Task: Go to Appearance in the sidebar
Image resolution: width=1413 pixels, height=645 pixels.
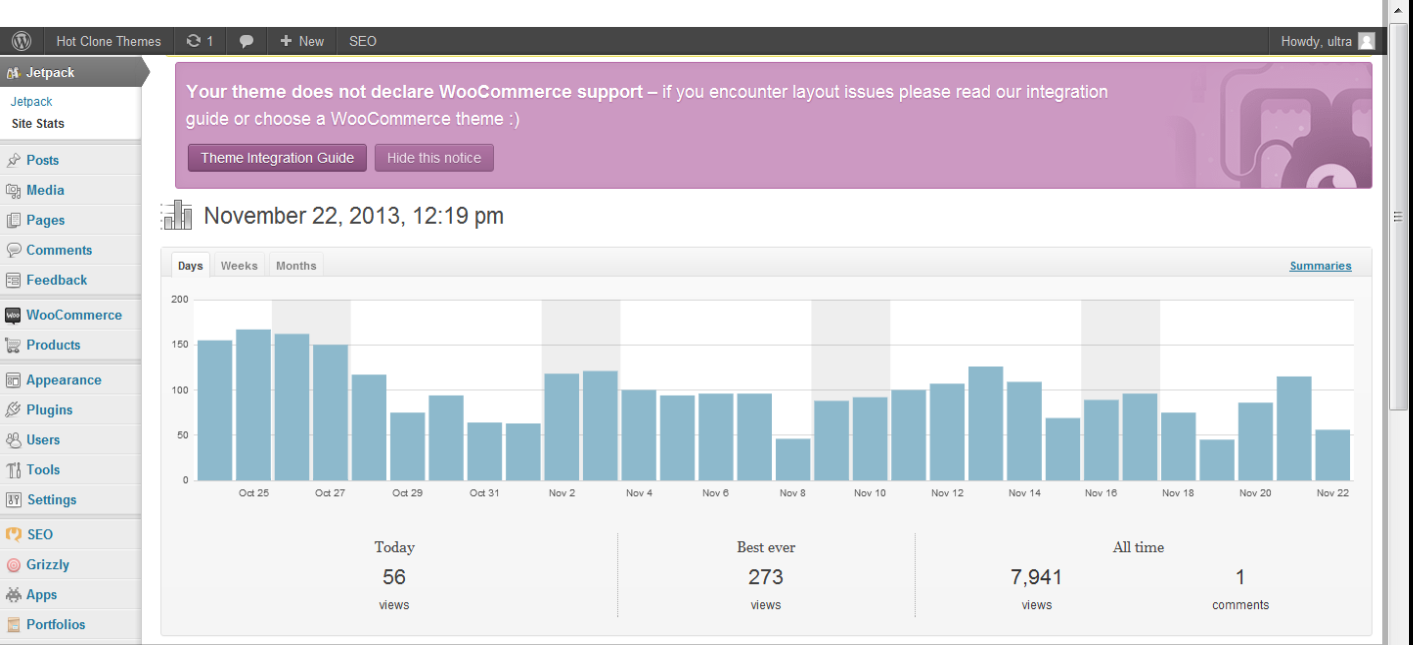Action: pyautogui.click(x=63, y=380)
